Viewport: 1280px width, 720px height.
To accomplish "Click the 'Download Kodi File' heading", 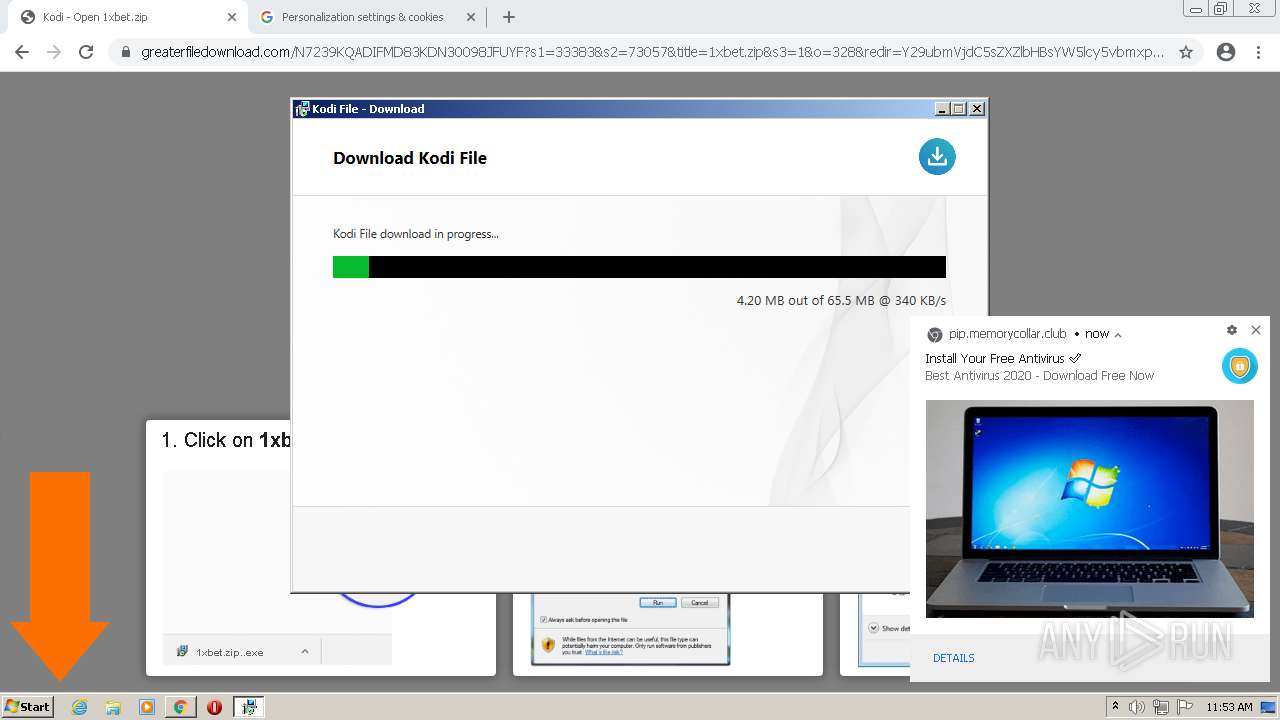I will (410, 158).
